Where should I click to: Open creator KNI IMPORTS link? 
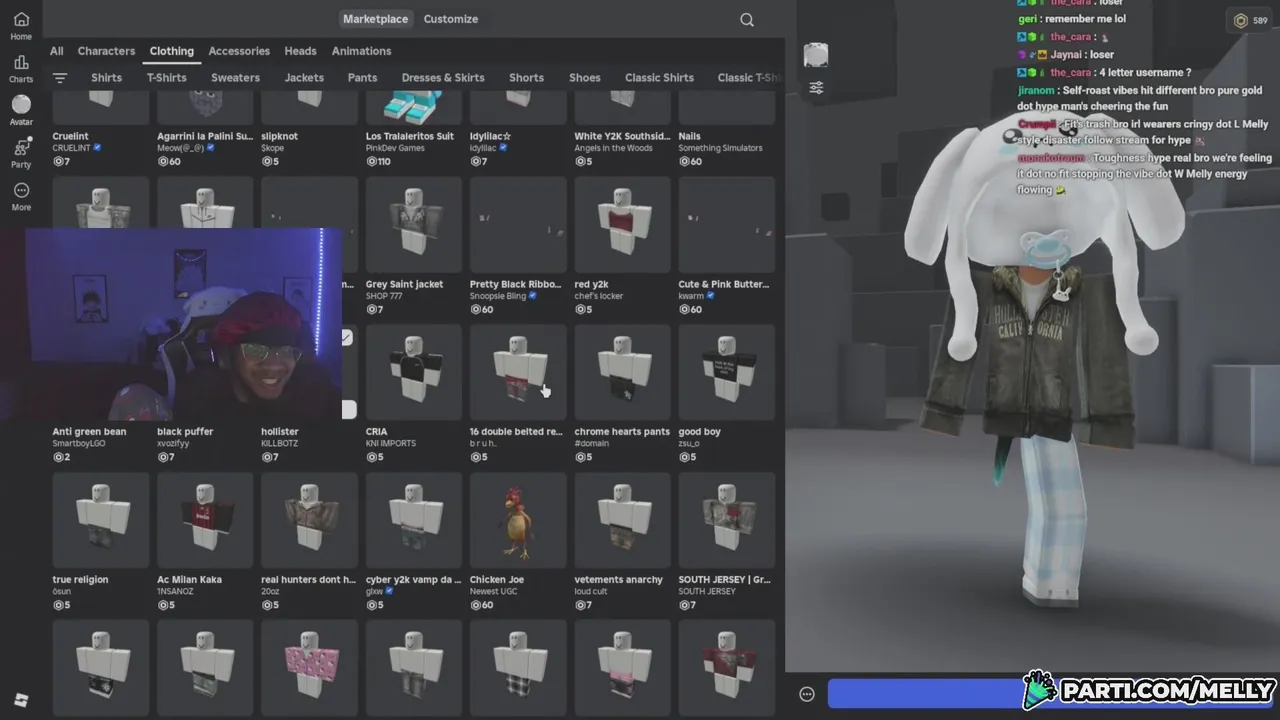click(391, 443)
